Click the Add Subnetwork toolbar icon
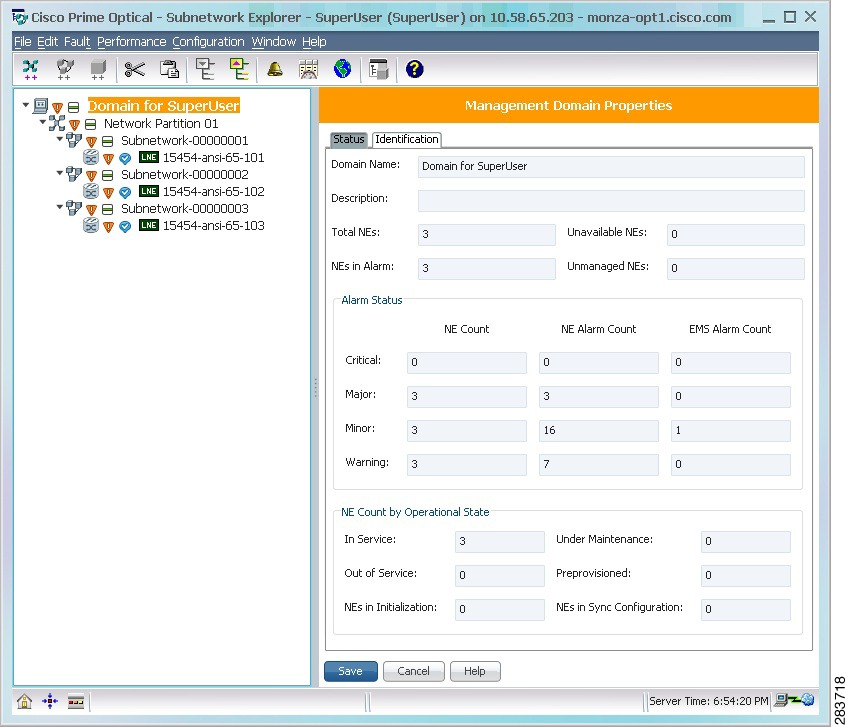 pos(64,69)
